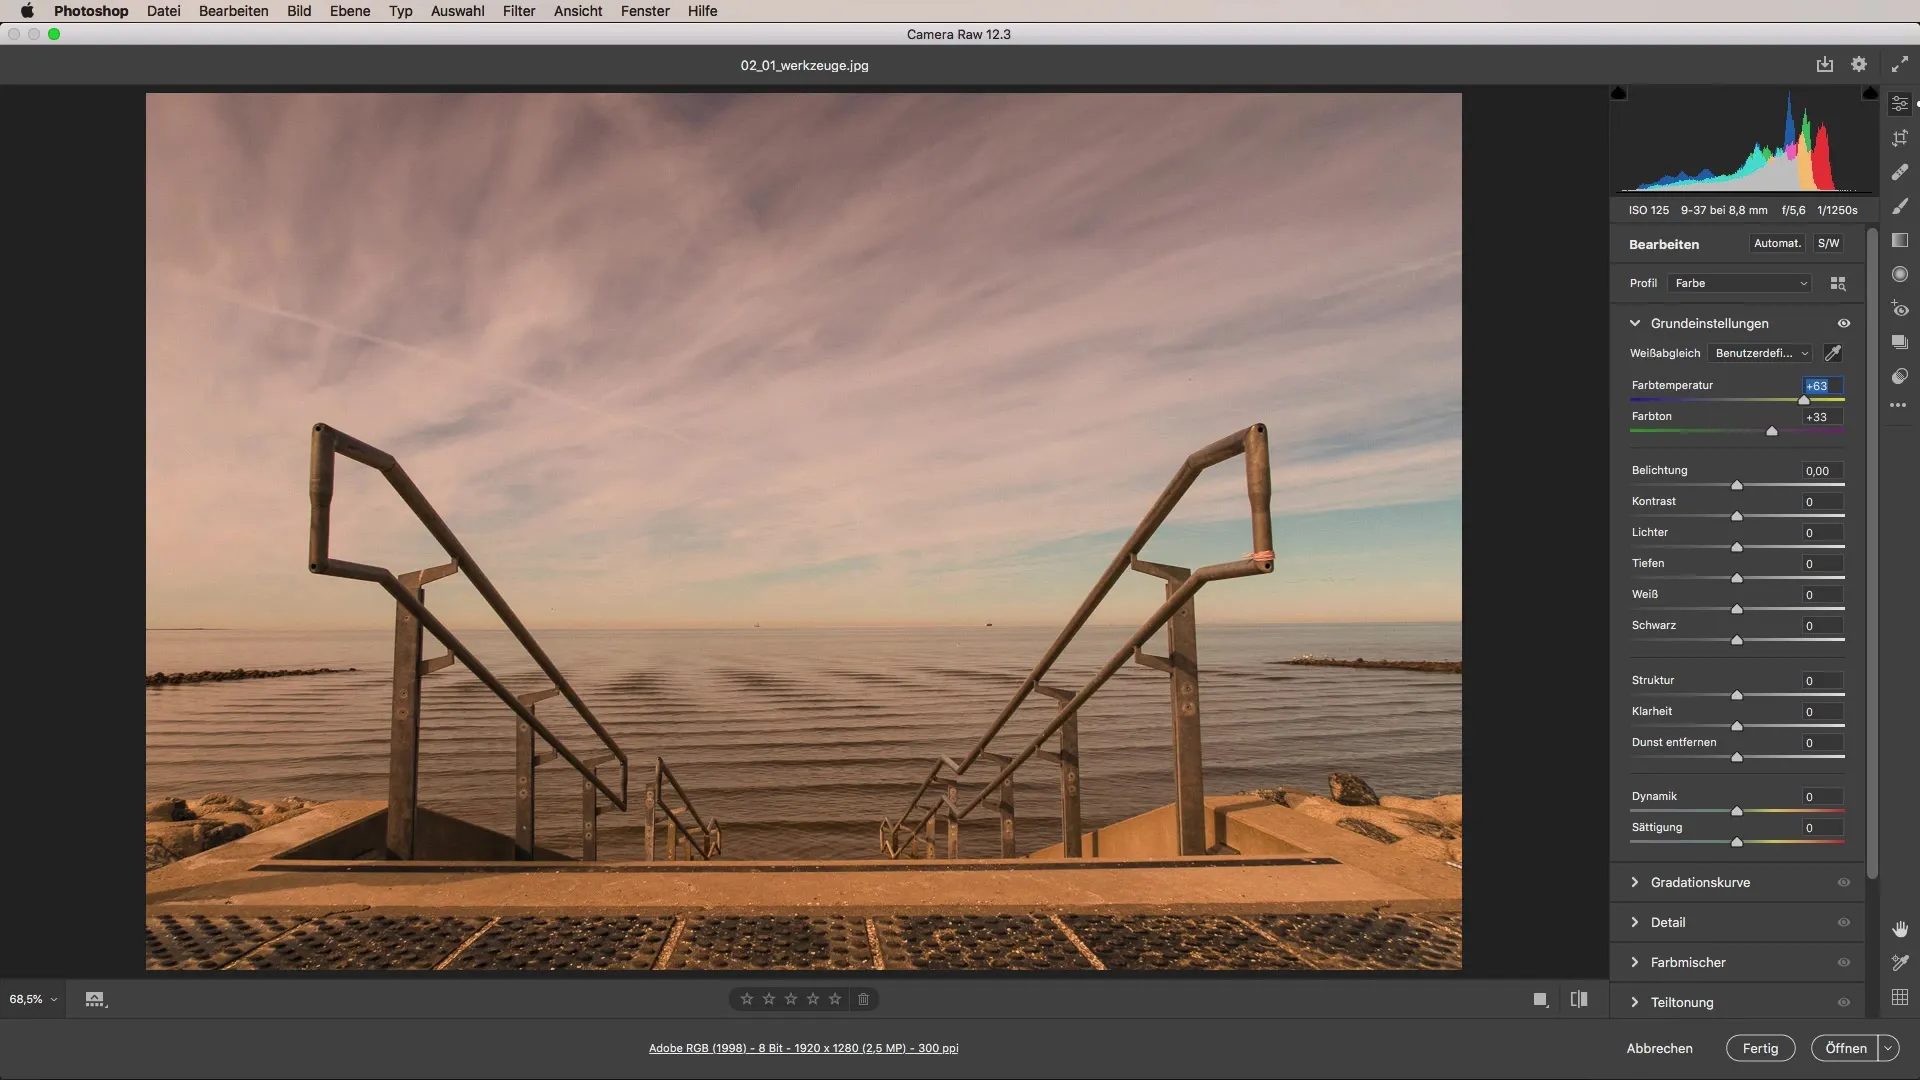Select the Spot Removal bandage tool
The width and height of the screenshot is (1920, 1080).
coord(1900,172)
